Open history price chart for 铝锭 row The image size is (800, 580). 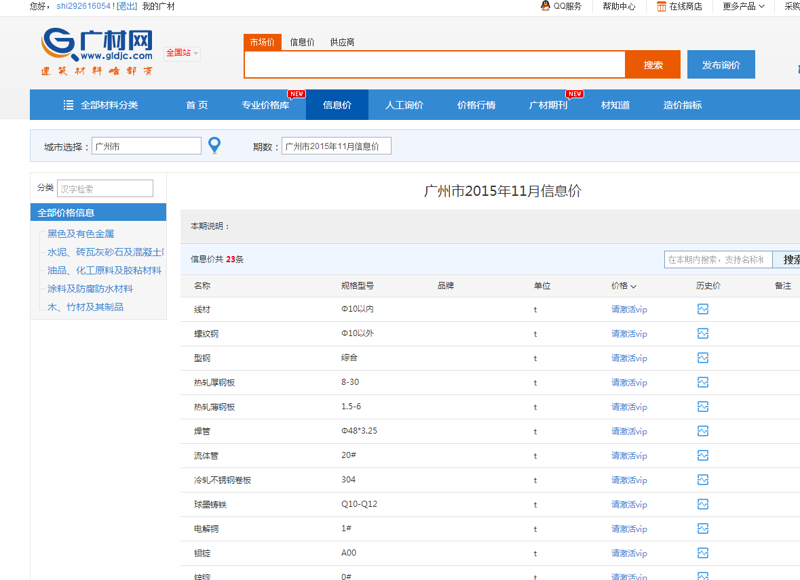[703, 553]
